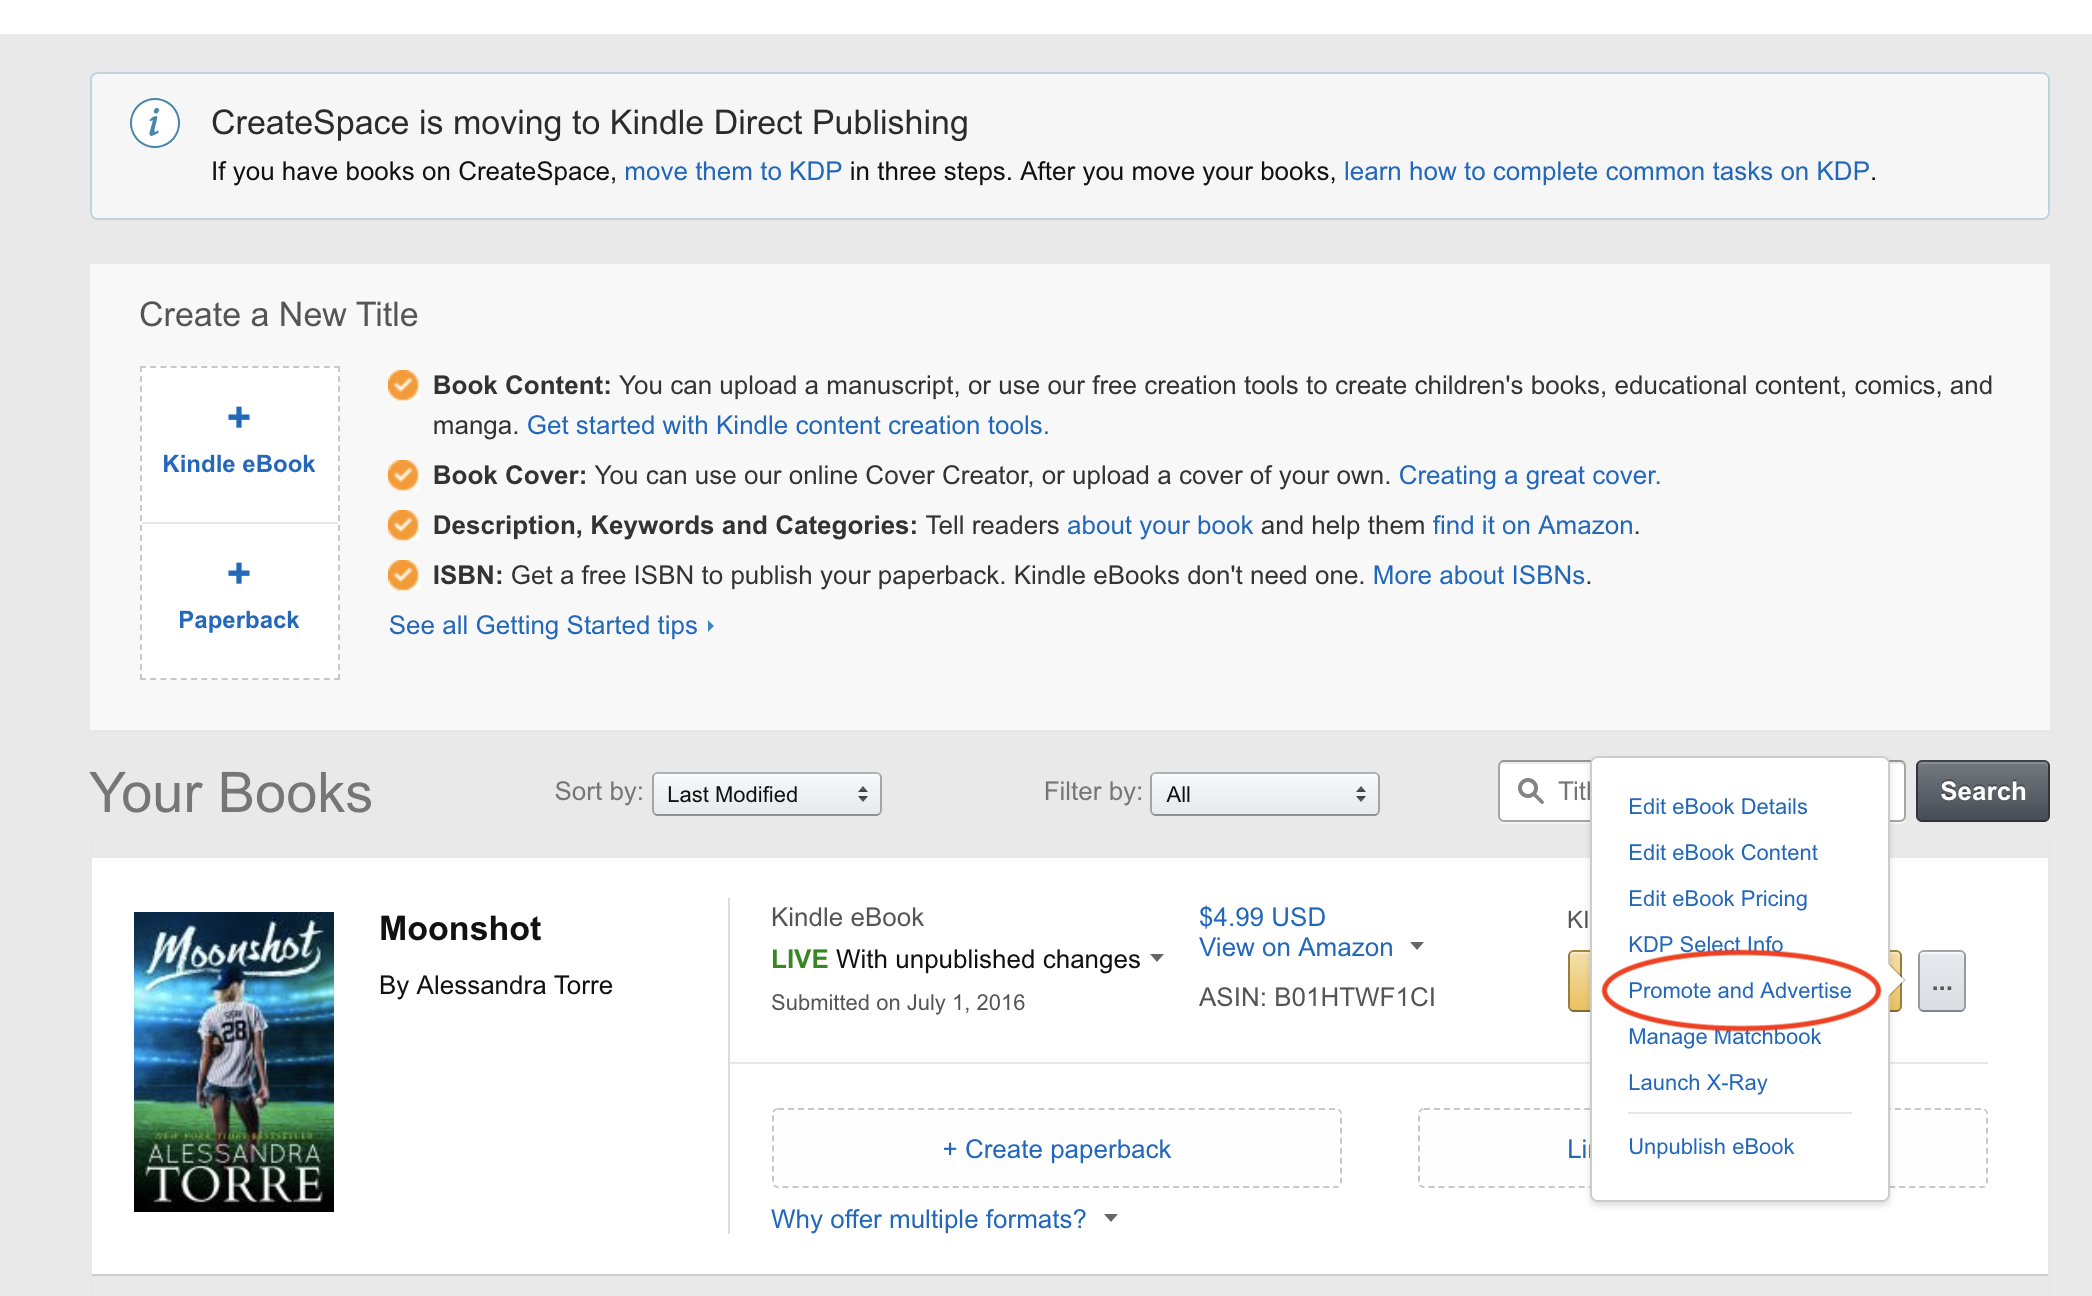Open move them to KDP link
The height and width of the screenshot is (1296, 2092).
[733, 171]
